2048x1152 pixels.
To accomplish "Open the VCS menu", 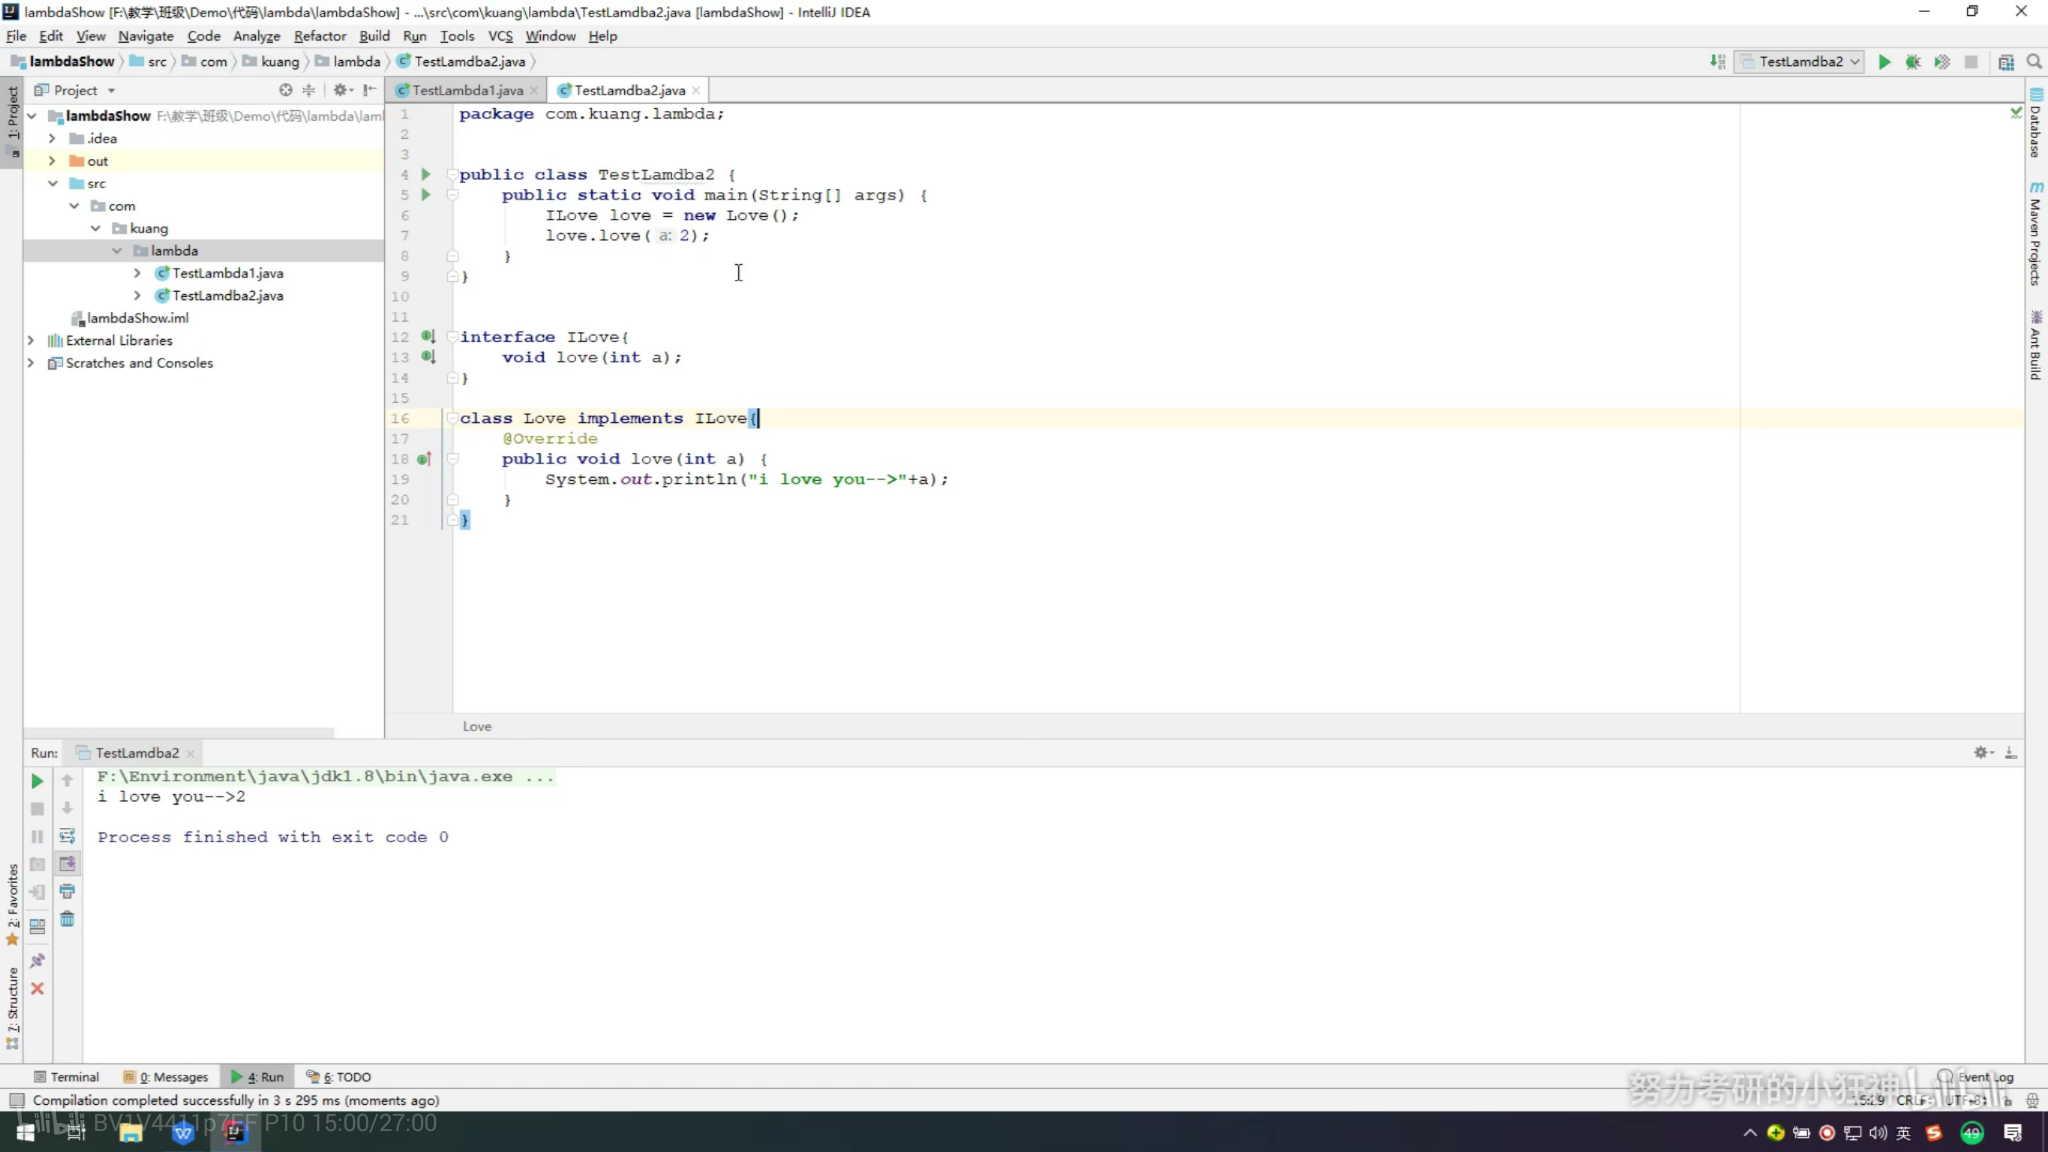I will pos(500,36).
